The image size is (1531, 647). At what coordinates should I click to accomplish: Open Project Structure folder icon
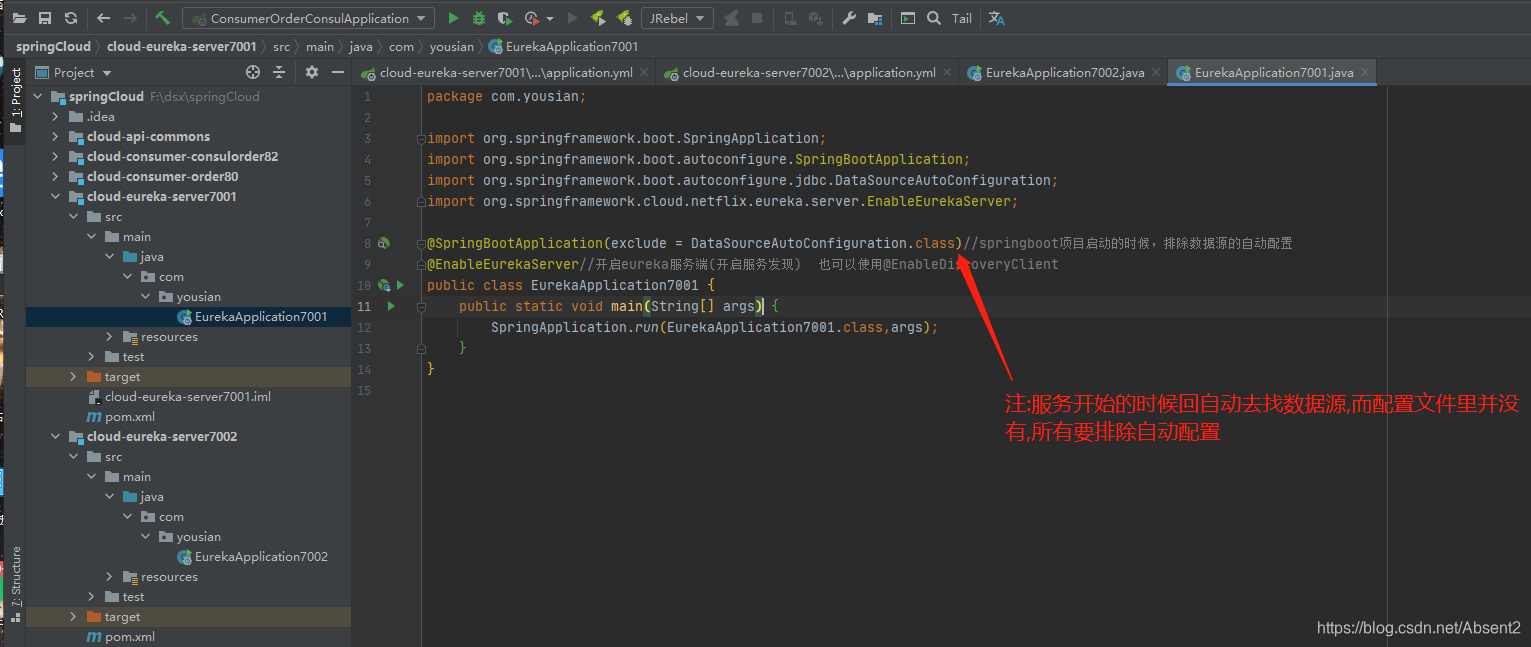(875, 18)
